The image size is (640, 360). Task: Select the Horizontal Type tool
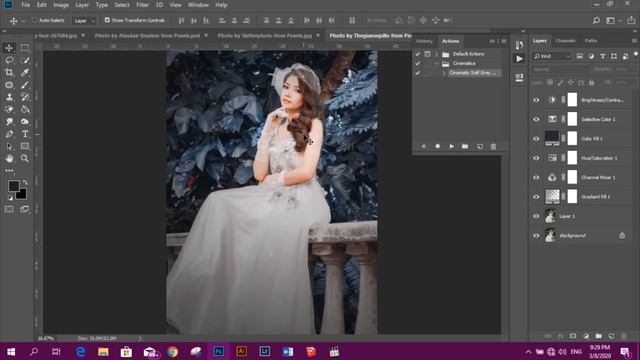(x=25, y=134)
